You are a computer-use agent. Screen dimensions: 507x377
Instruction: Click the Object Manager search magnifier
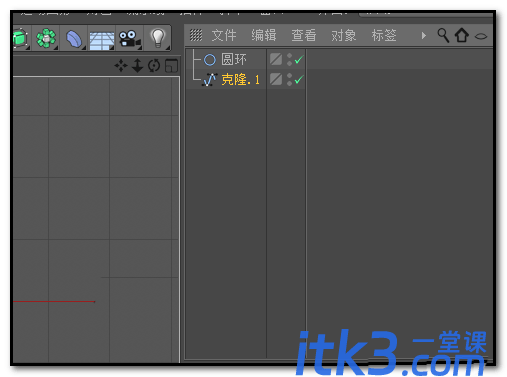point(443,35)
